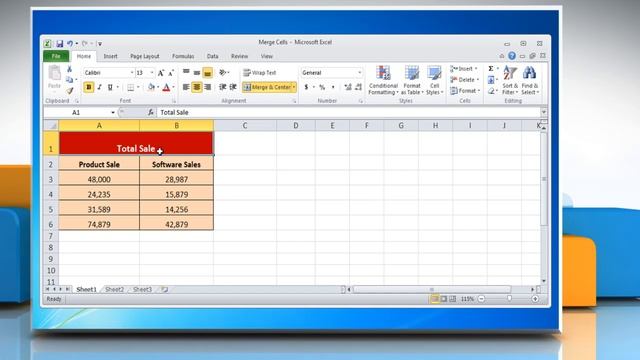
Task: Open Sort & Filter menu
Action: point(510,80)
